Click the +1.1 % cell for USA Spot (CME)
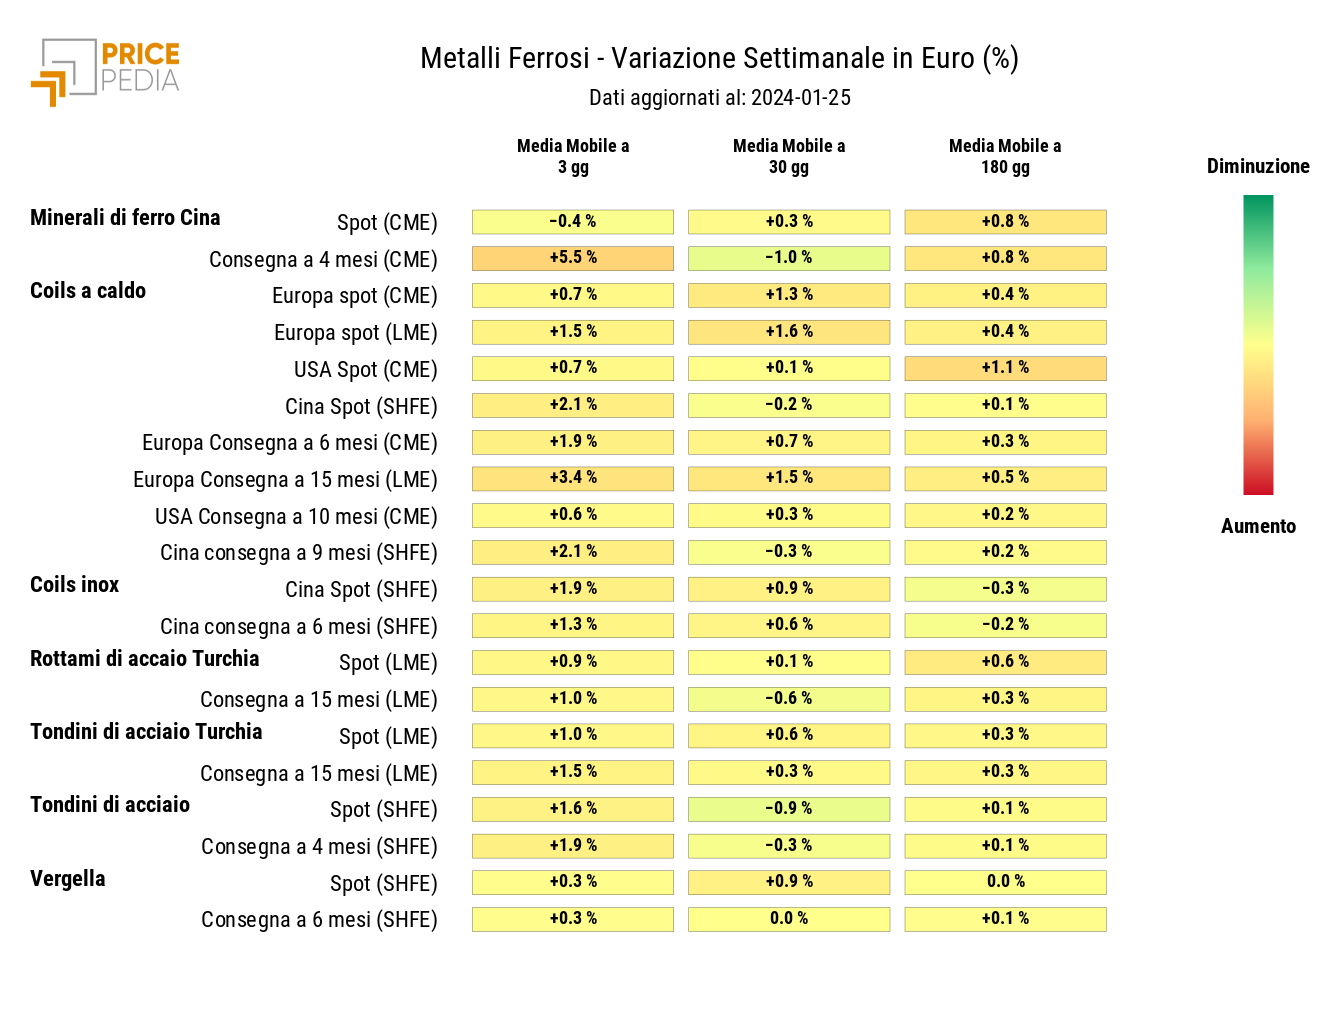The image size is (1320, 1020). point(1005,368)
